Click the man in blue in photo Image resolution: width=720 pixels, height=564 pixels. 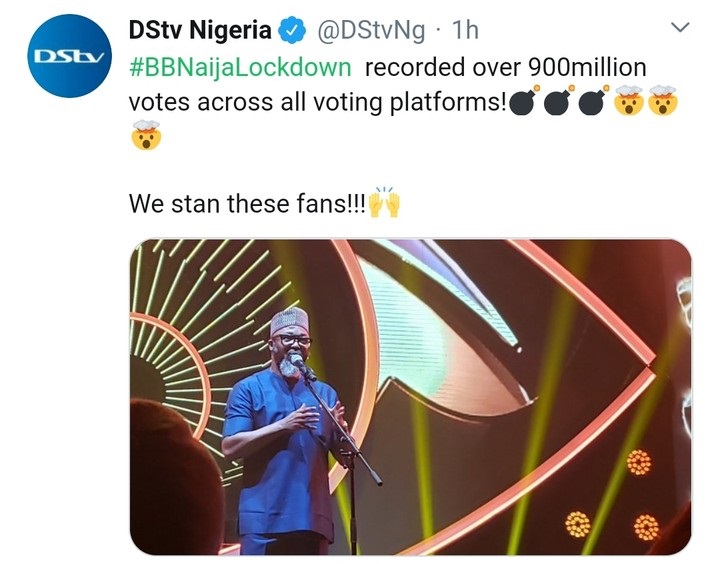point(280,430)
